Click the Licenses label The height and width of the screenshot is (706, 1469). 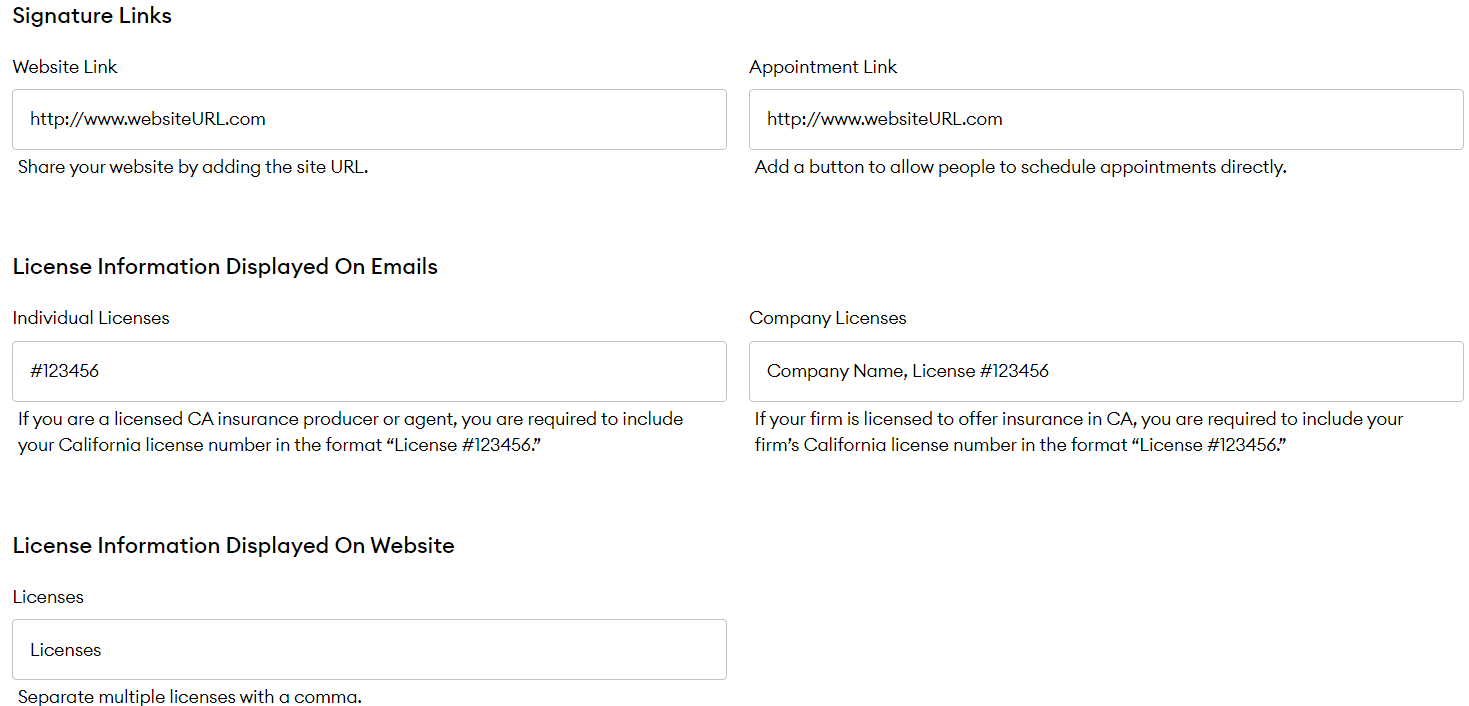[x=48, y=596]
